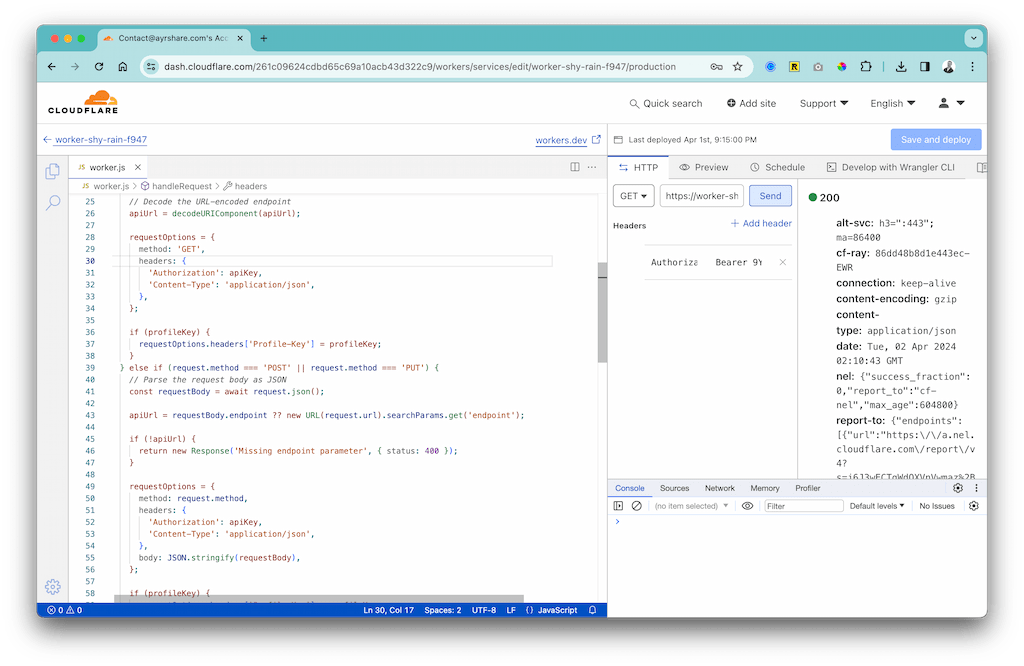Image resolution: width=1024 pixels, height=666 pixels.
Task: Select the Console DevTools tab
Action: (x=630, y=488)
